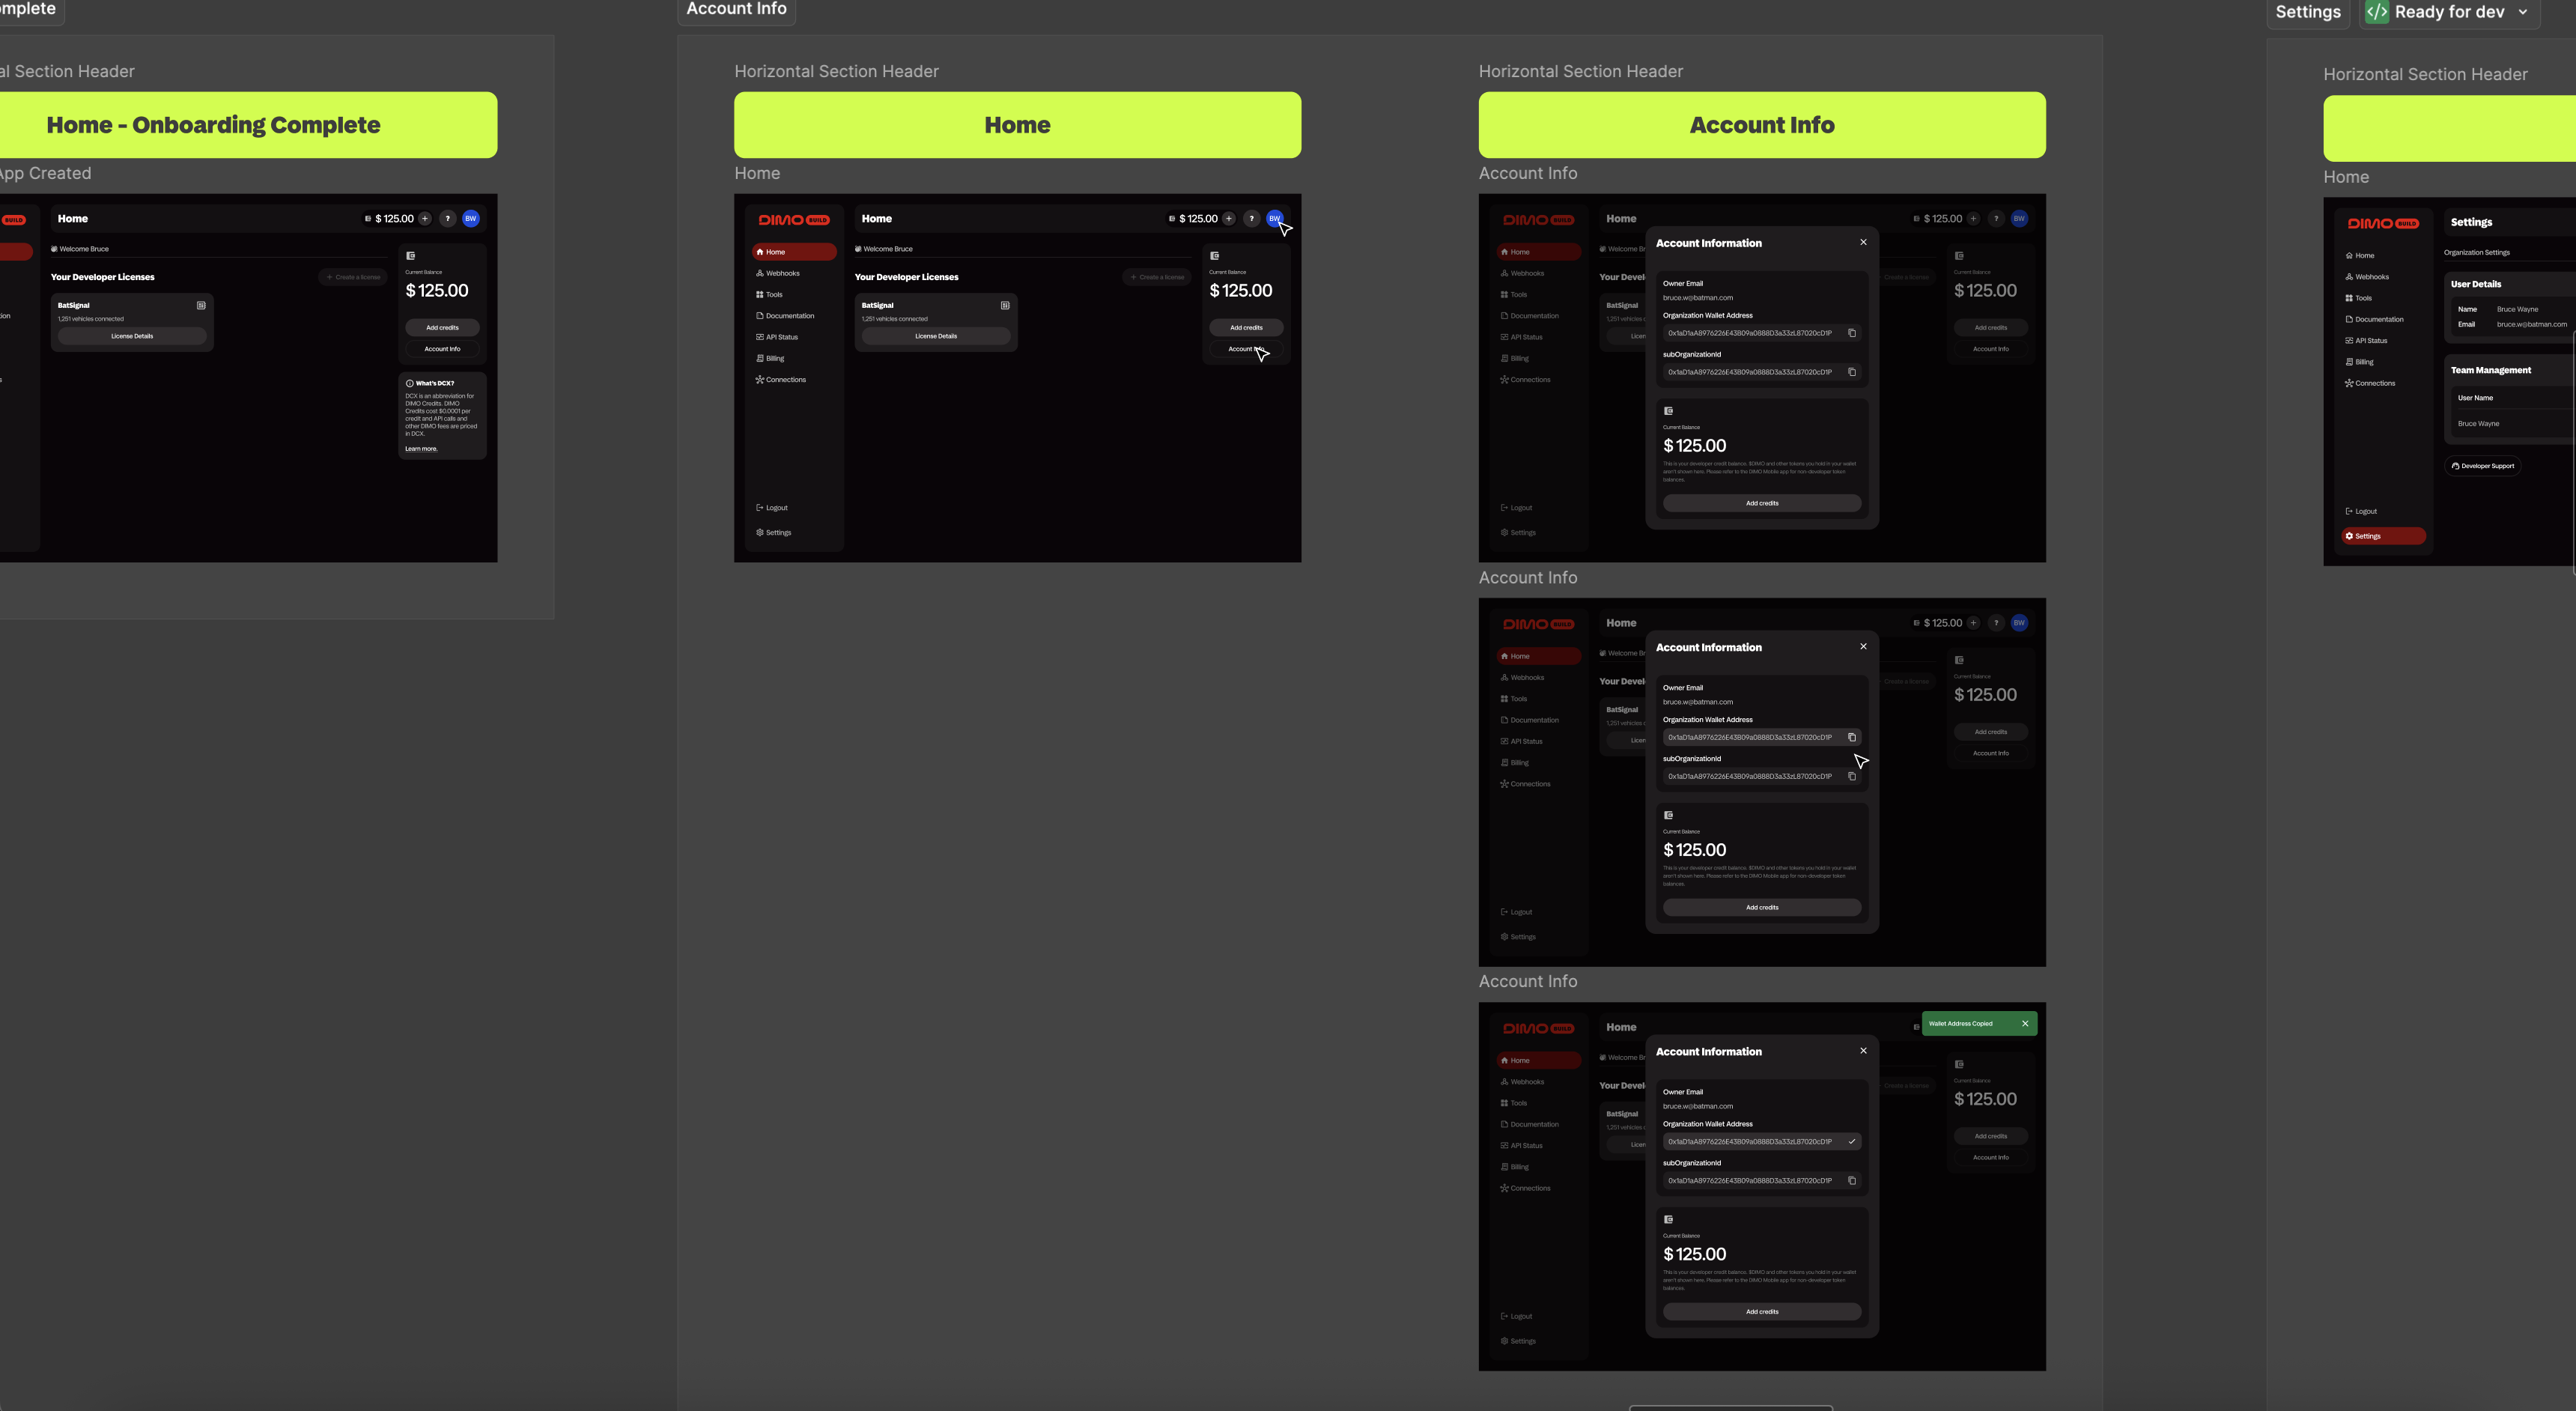This screenshot has height=1411, width=2576.
Task: Dismiss the green Wallet Address Copied toast
Action: (2025, 1023)
